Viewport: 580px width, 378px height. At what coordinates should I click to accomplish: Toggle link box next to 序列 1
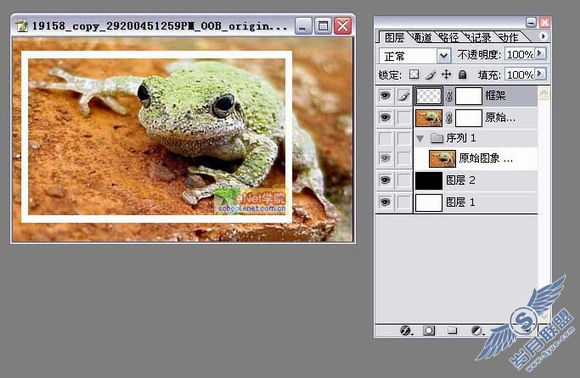point(404,139)
